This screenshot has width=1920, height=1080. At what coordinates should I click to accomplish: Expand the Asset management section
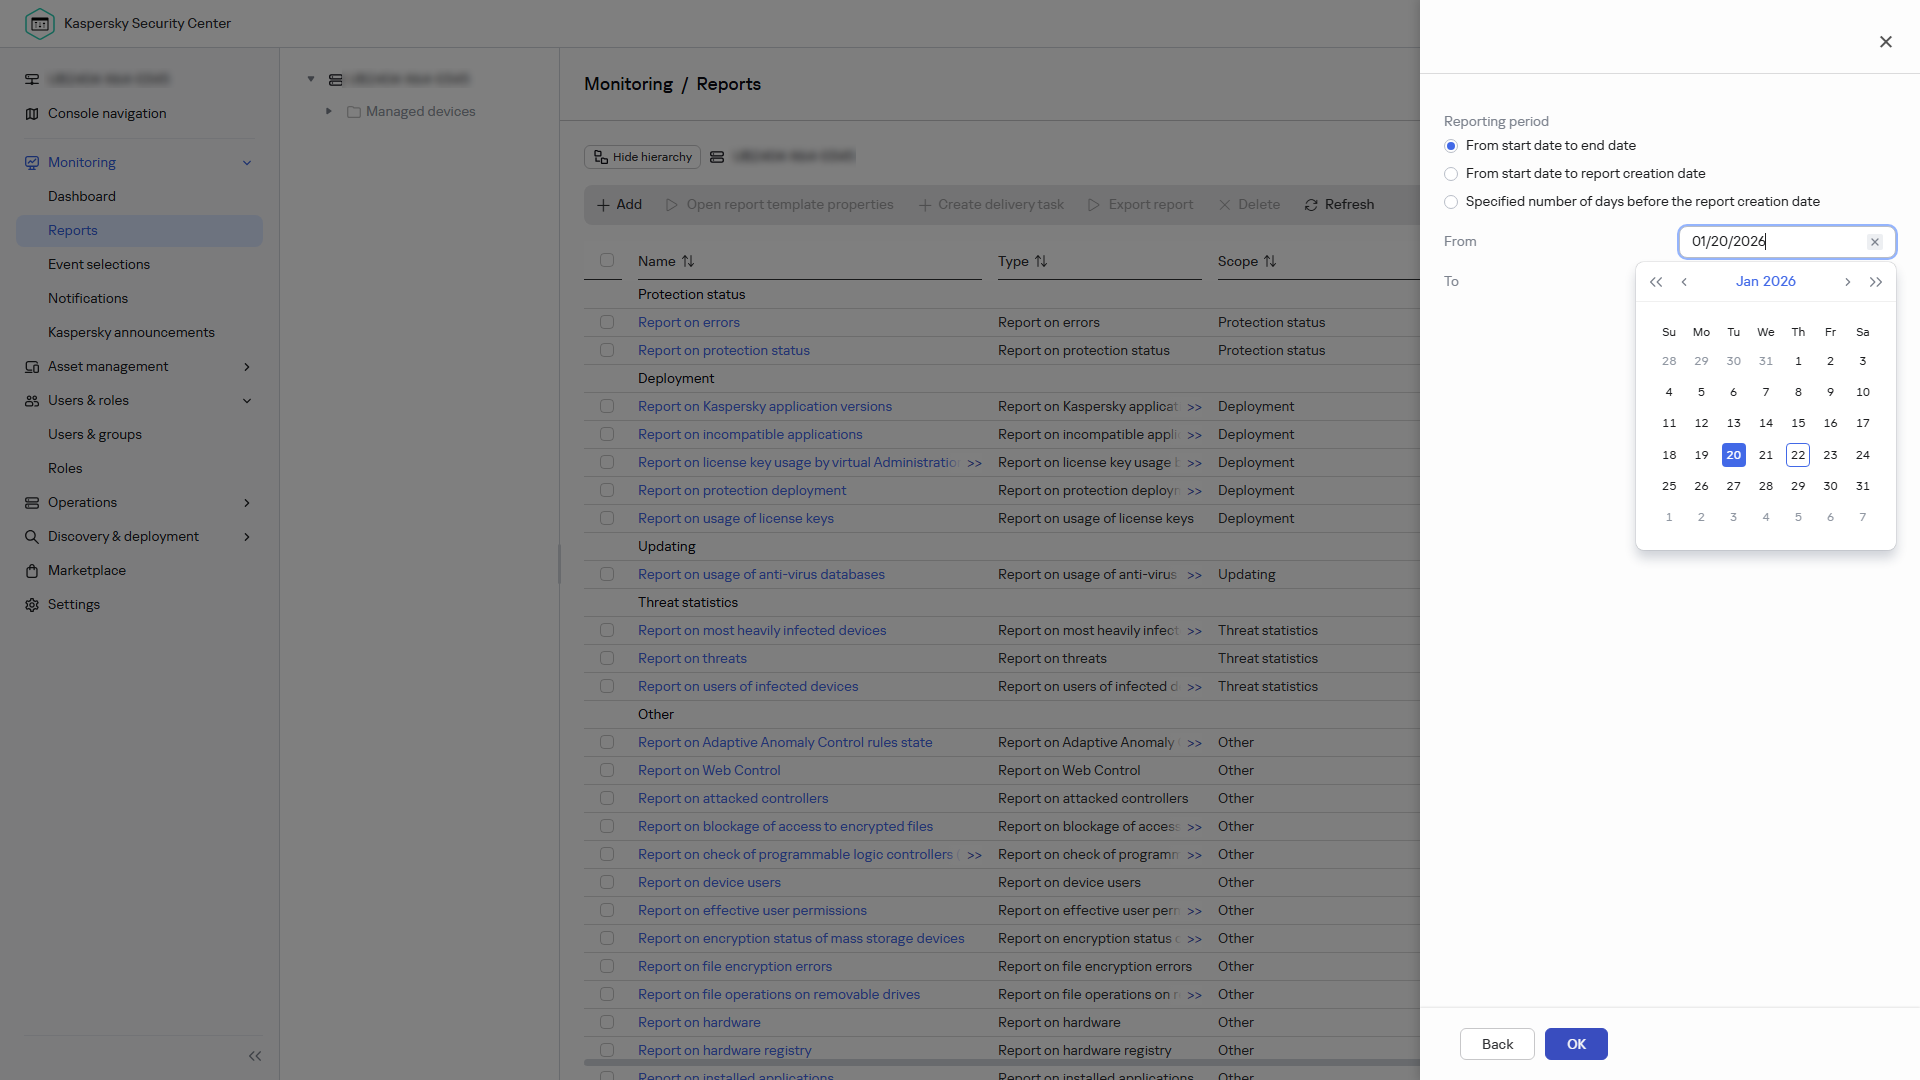pos(247,367)
